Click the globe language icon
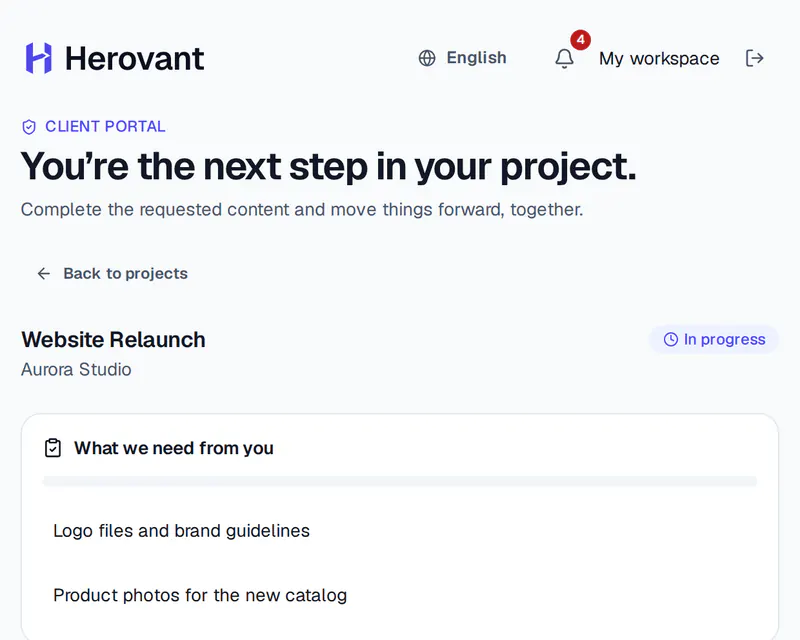 427,58
